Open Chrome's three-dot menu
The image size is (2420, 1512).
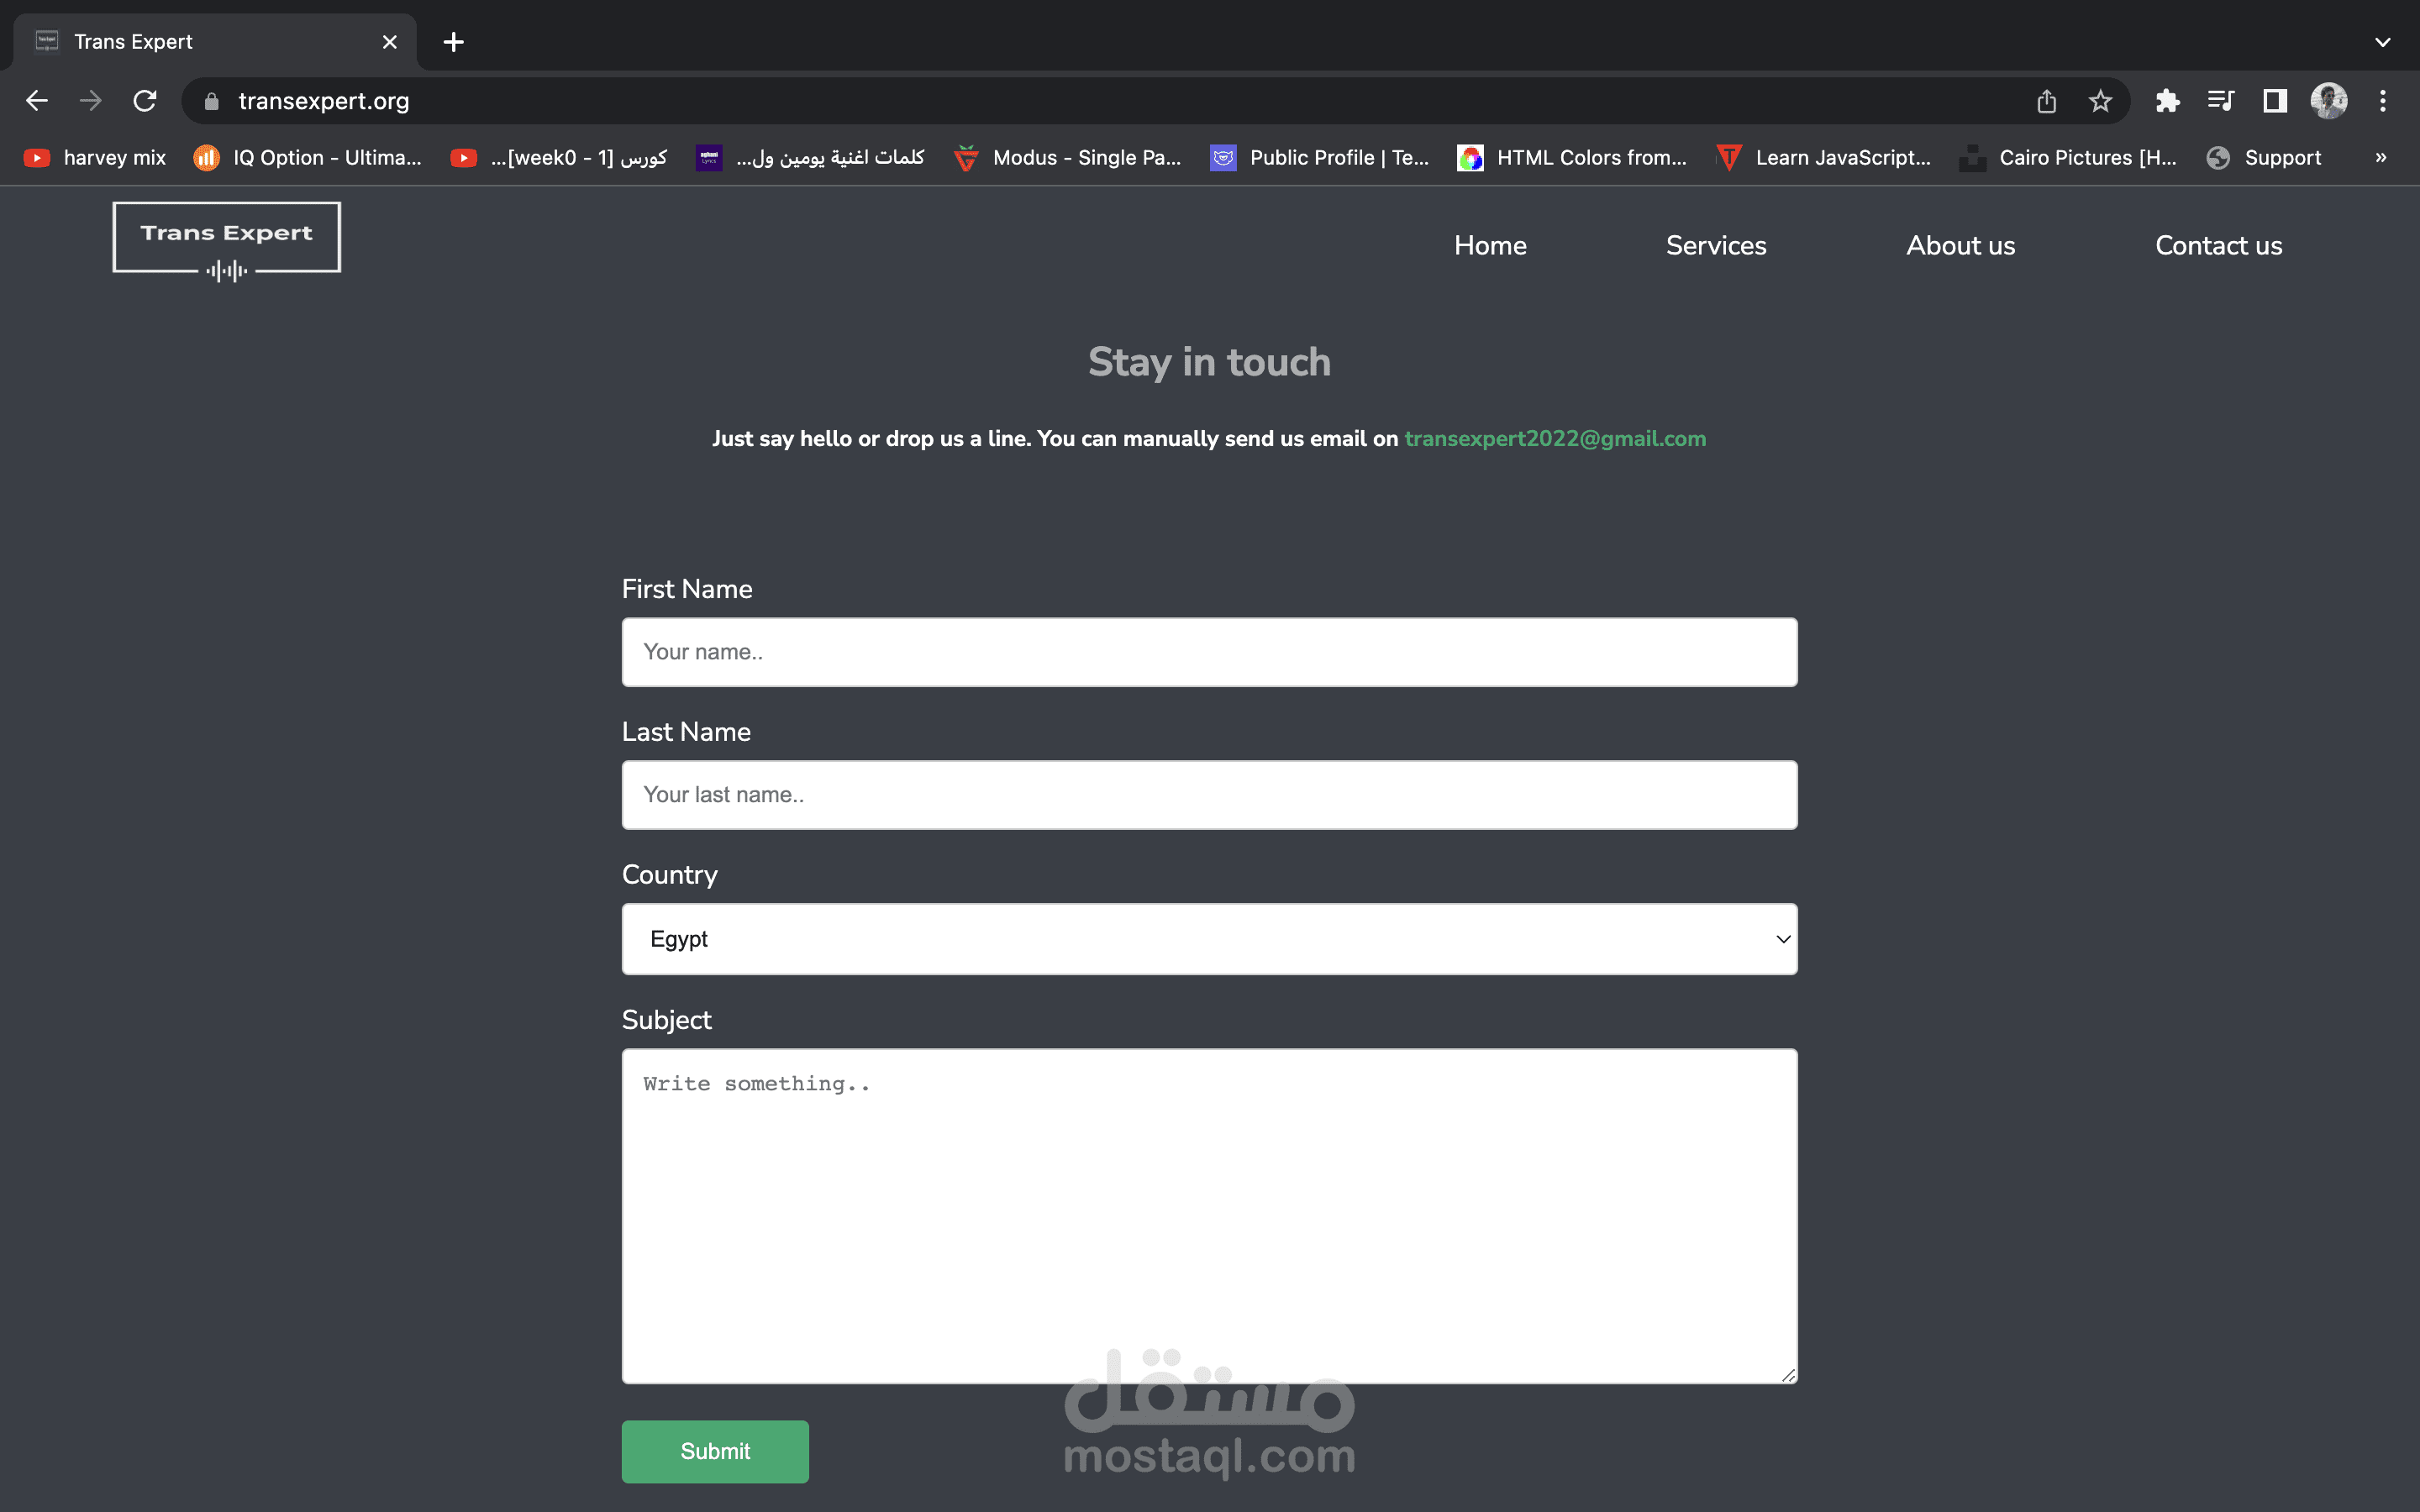point(2383,101)
